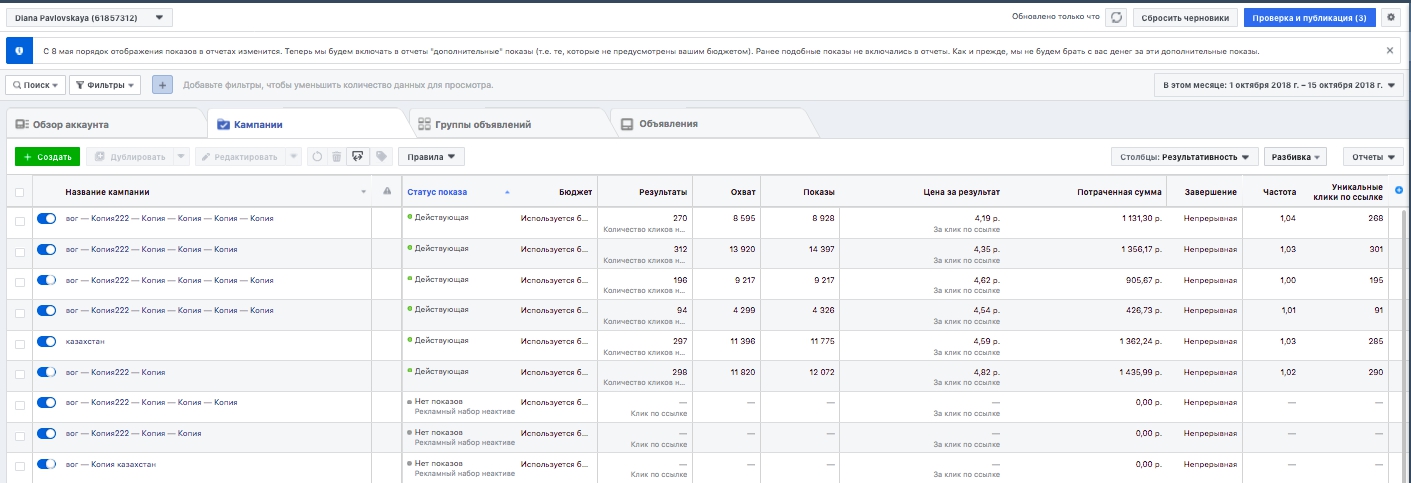The width and height of the screenshot is (1411, 483).
Task: Click the 'Объявления' tab icon
Action: tap(627, 125)
